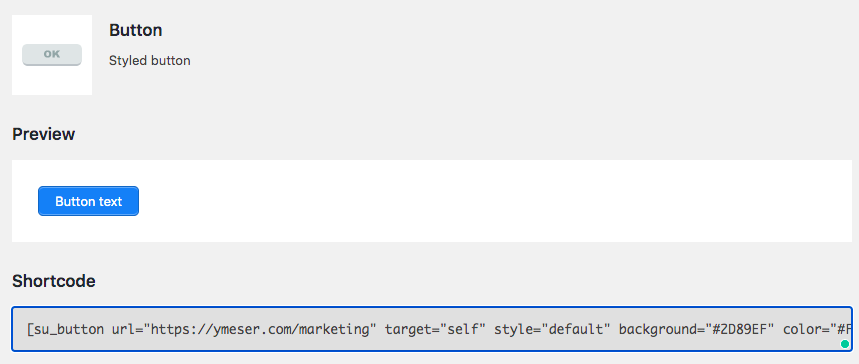The width and height of the screenshot is (859, 364).
Task: Click the color= attribute at shortcode end
Action: coord(806,329)
